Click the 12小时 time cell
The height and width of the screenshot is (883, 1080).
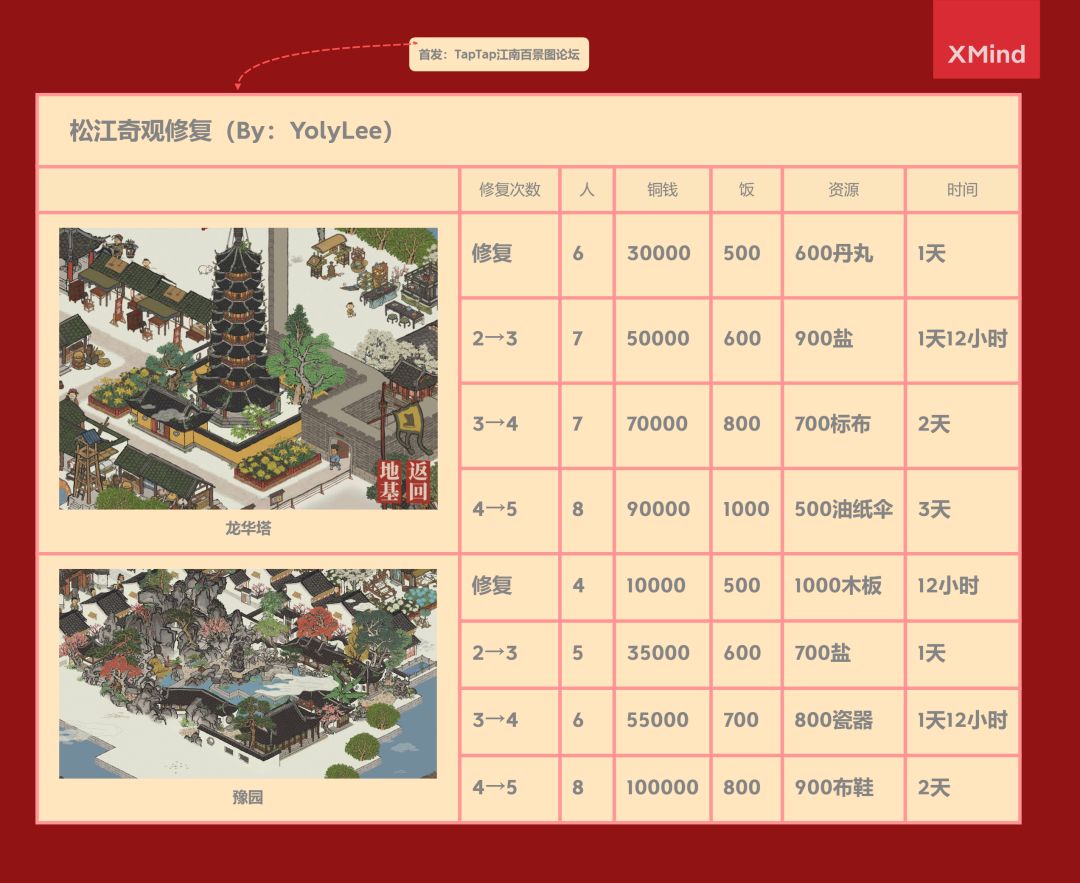[x=962, y=587]
